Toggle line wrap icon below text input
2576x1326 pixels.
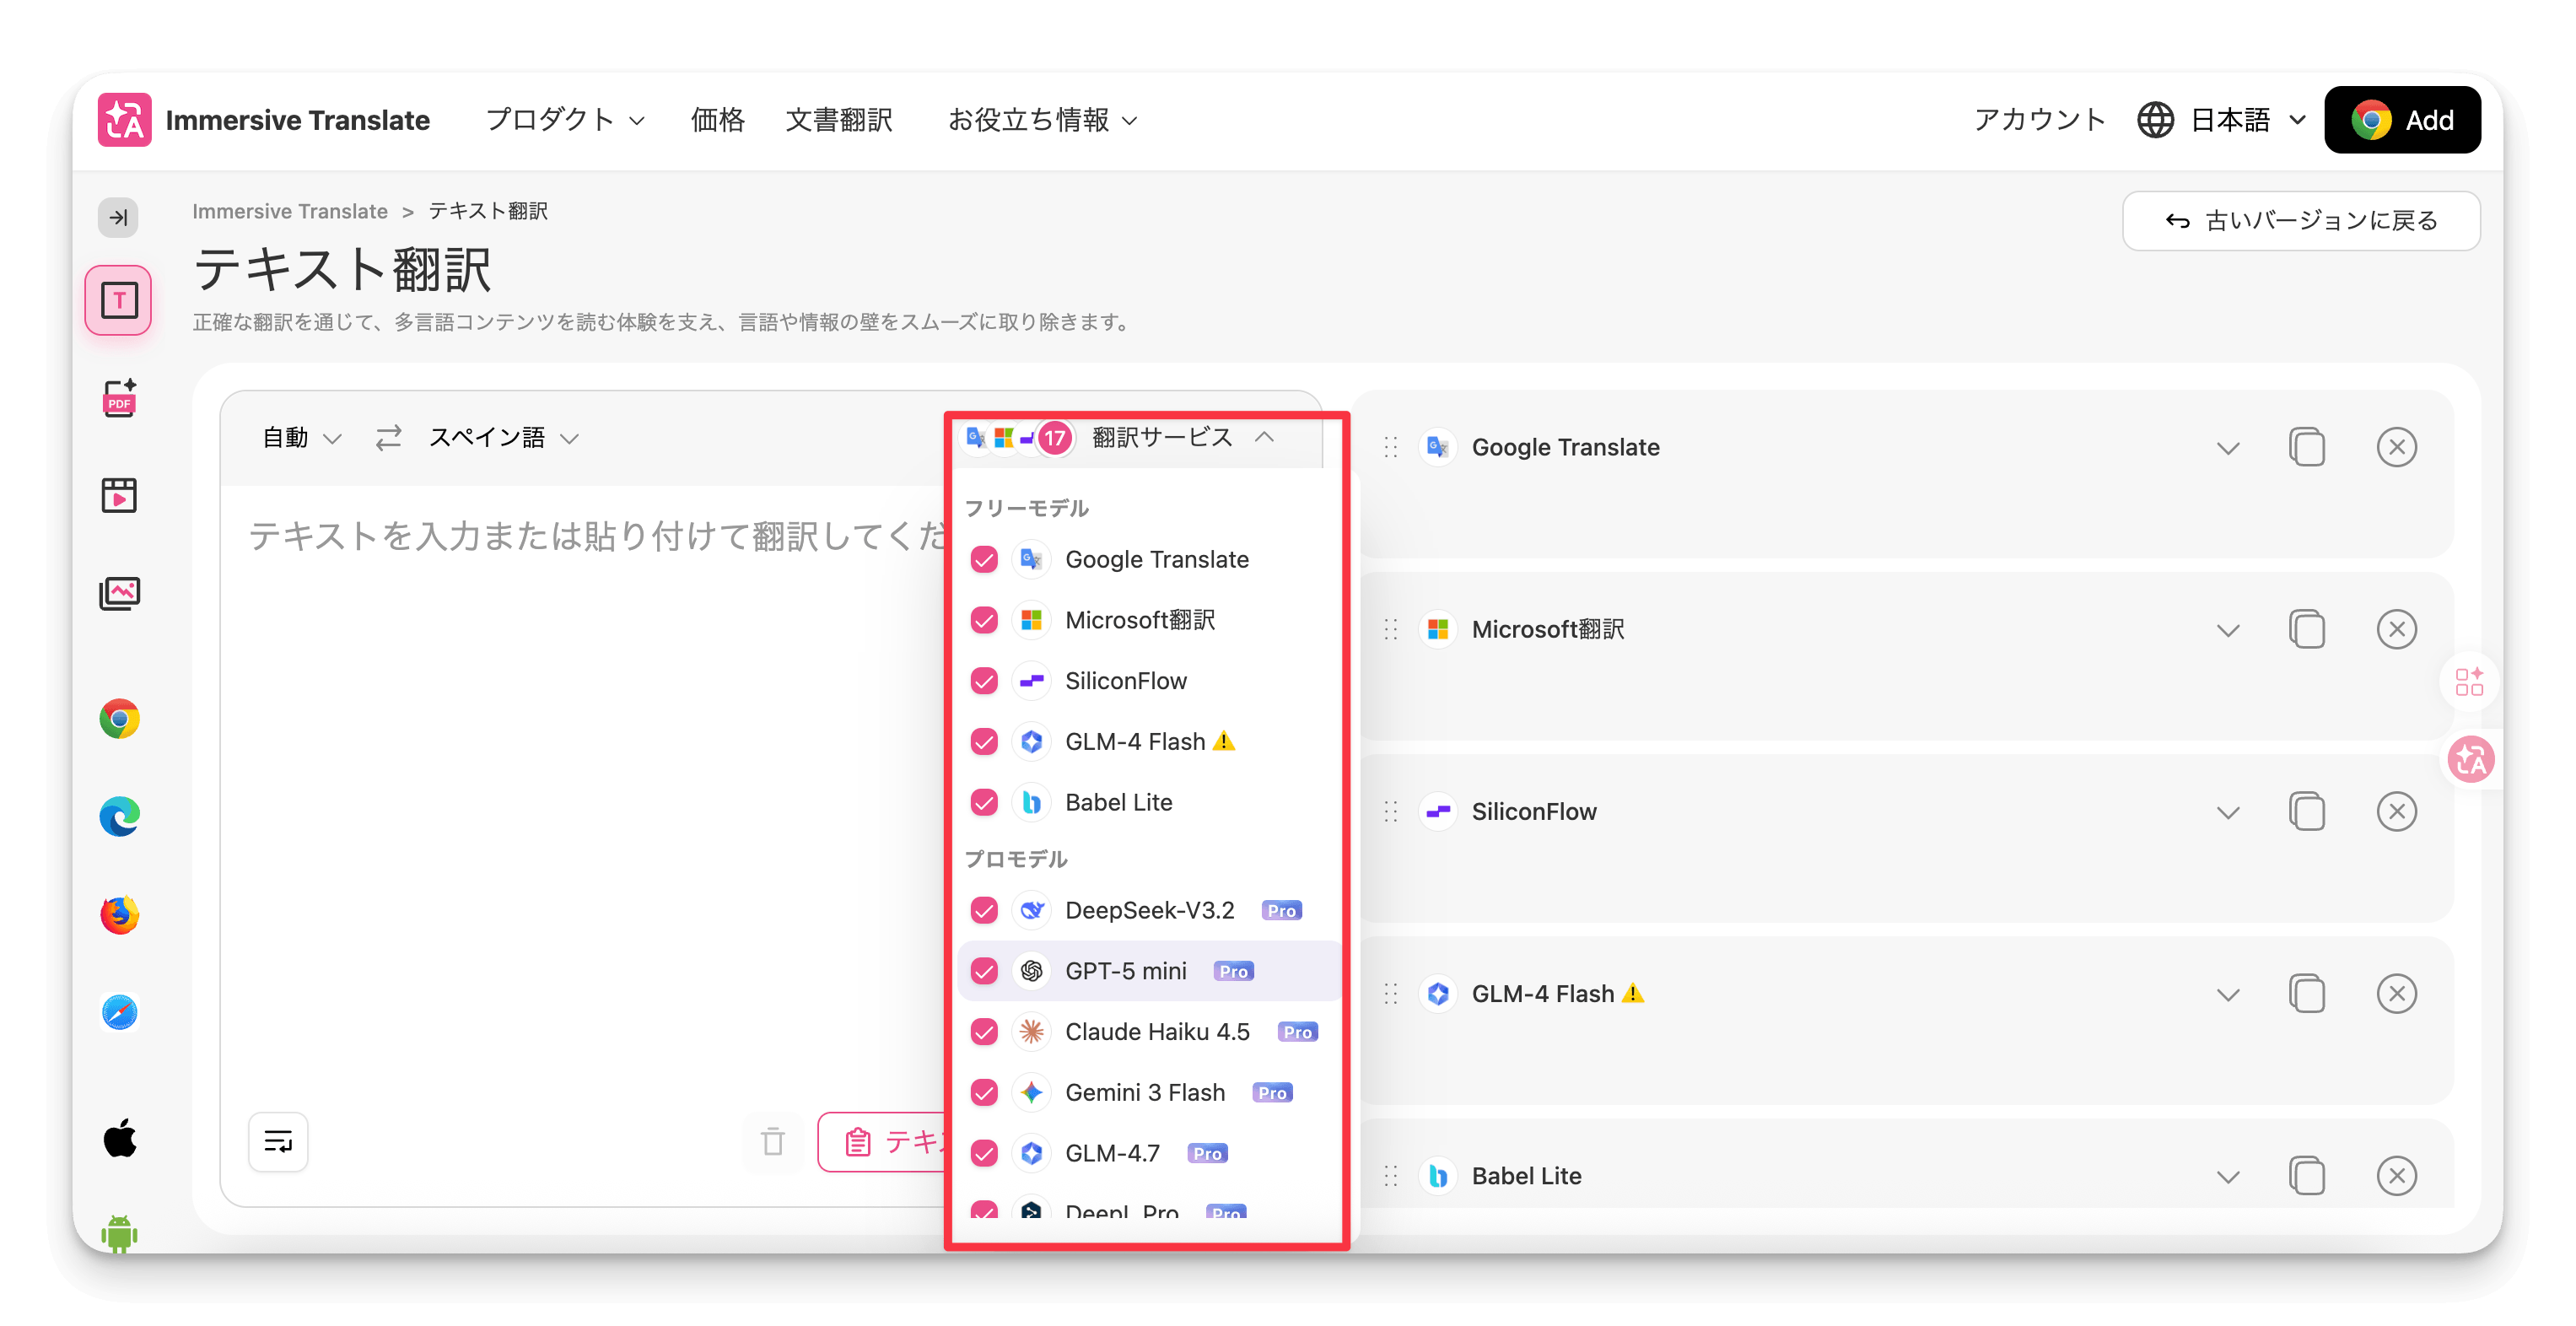[x=278, y=1141]
